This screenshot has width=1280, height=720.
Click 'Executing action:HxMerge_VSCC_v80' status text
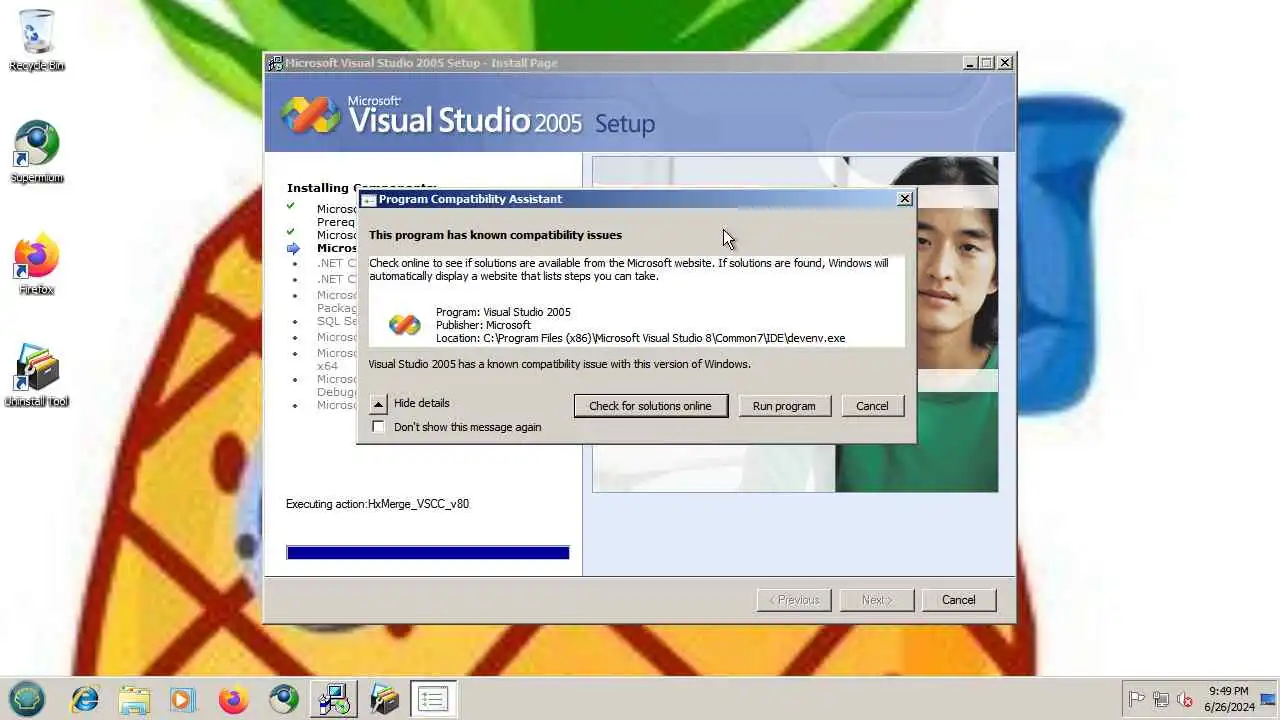click(377, 504)
